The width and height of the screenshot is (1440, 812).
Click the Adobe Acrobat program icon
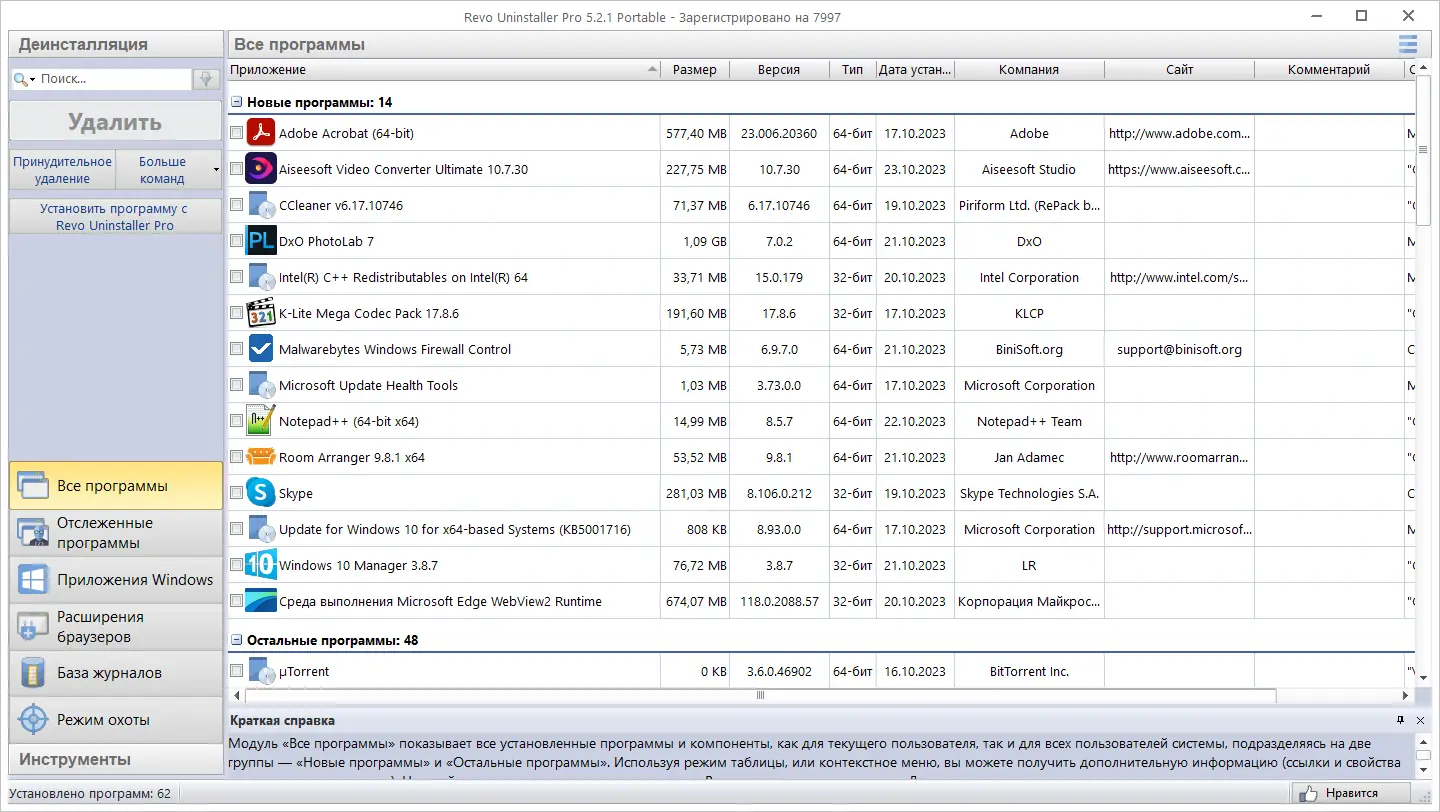point(261,133)
